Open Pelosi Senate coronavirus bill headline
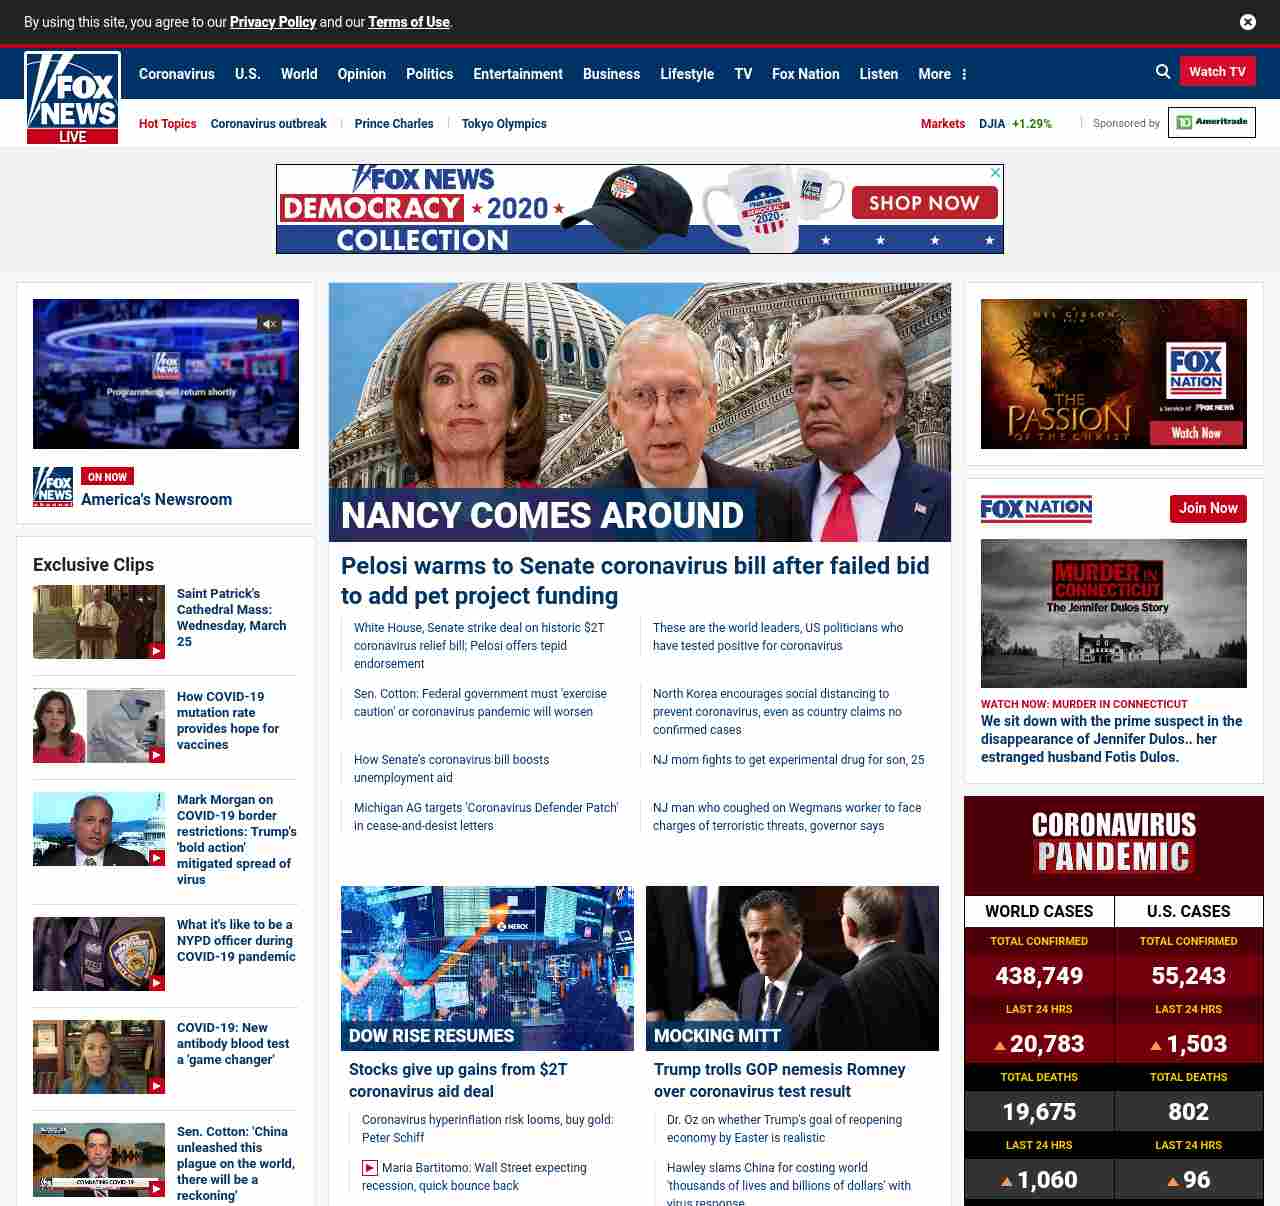Image resolution: width=1280 pixels, height=1206 pixels. 635,580
